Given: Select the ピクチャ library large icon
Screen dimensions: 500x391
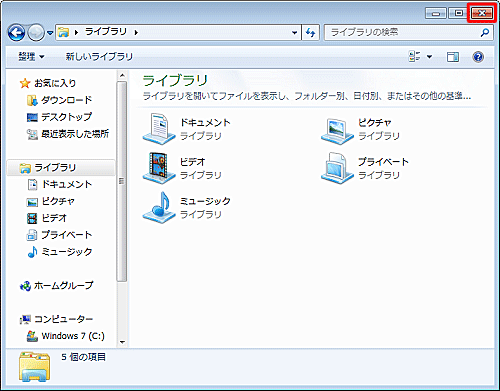Looking at the screenshot, I should (337, 131).
